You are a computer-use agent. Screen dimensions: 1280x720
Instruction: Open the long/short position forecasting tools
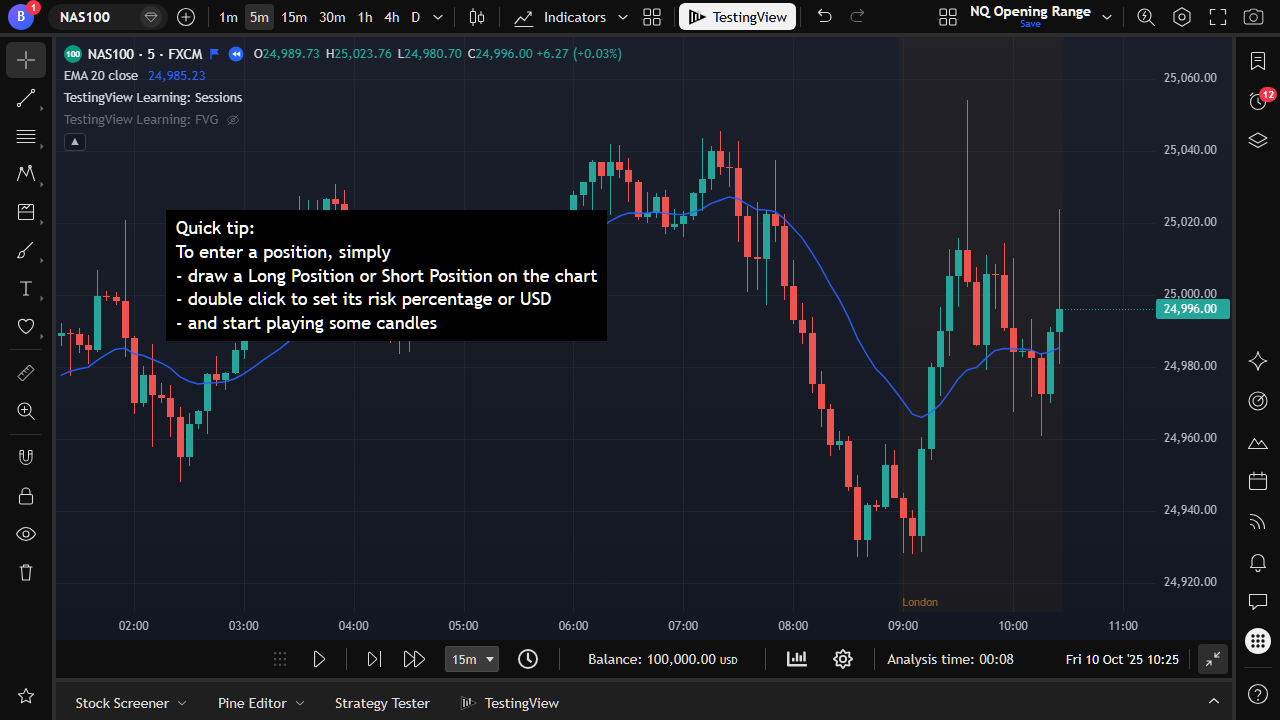coord(26,212)
